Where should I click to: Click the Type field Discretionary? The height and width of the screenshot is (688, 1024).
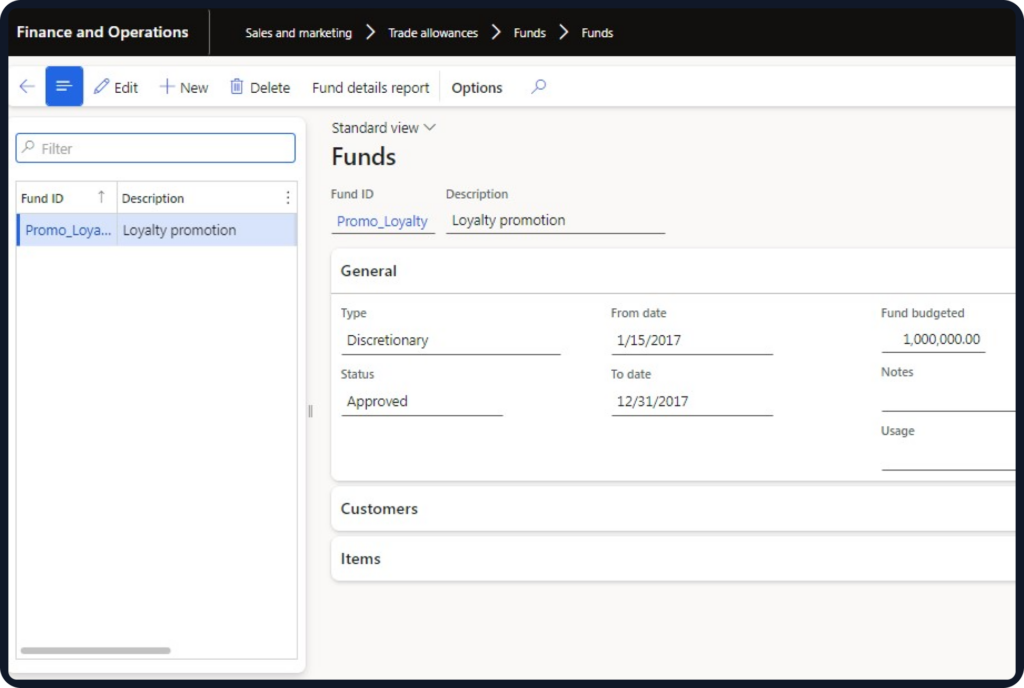pos(451,340)
